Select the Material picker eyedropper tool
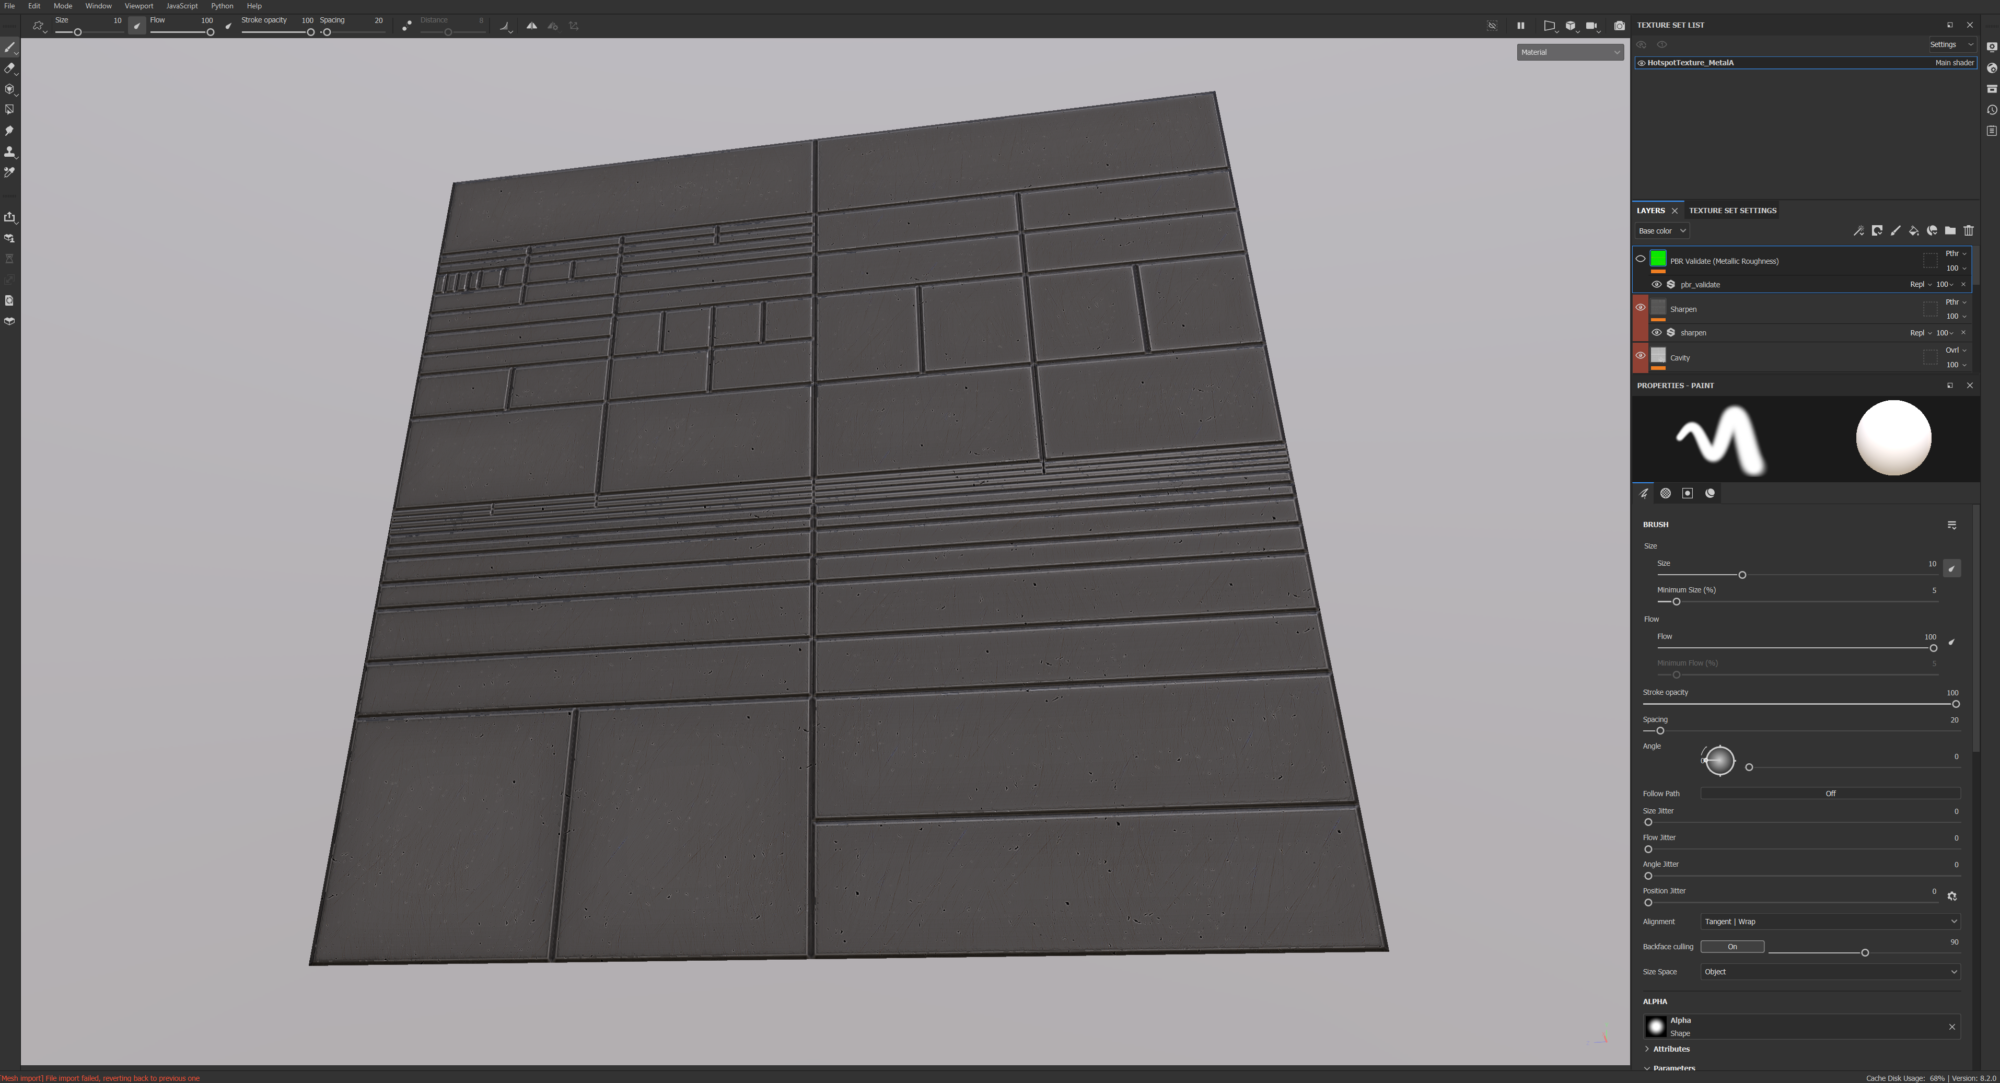 click(x=10, y=173)
